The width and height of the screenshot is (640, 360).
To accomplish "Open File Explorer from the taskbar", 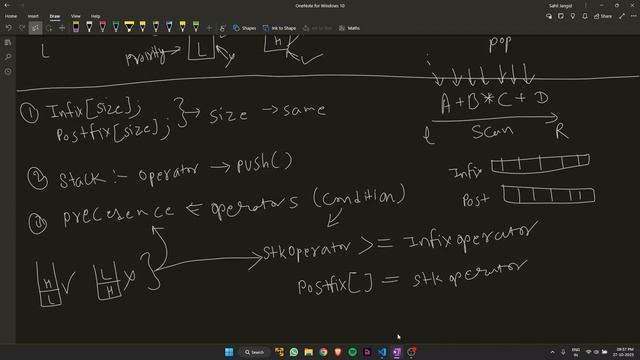I will pyautogui.click(x=309, y=352).
